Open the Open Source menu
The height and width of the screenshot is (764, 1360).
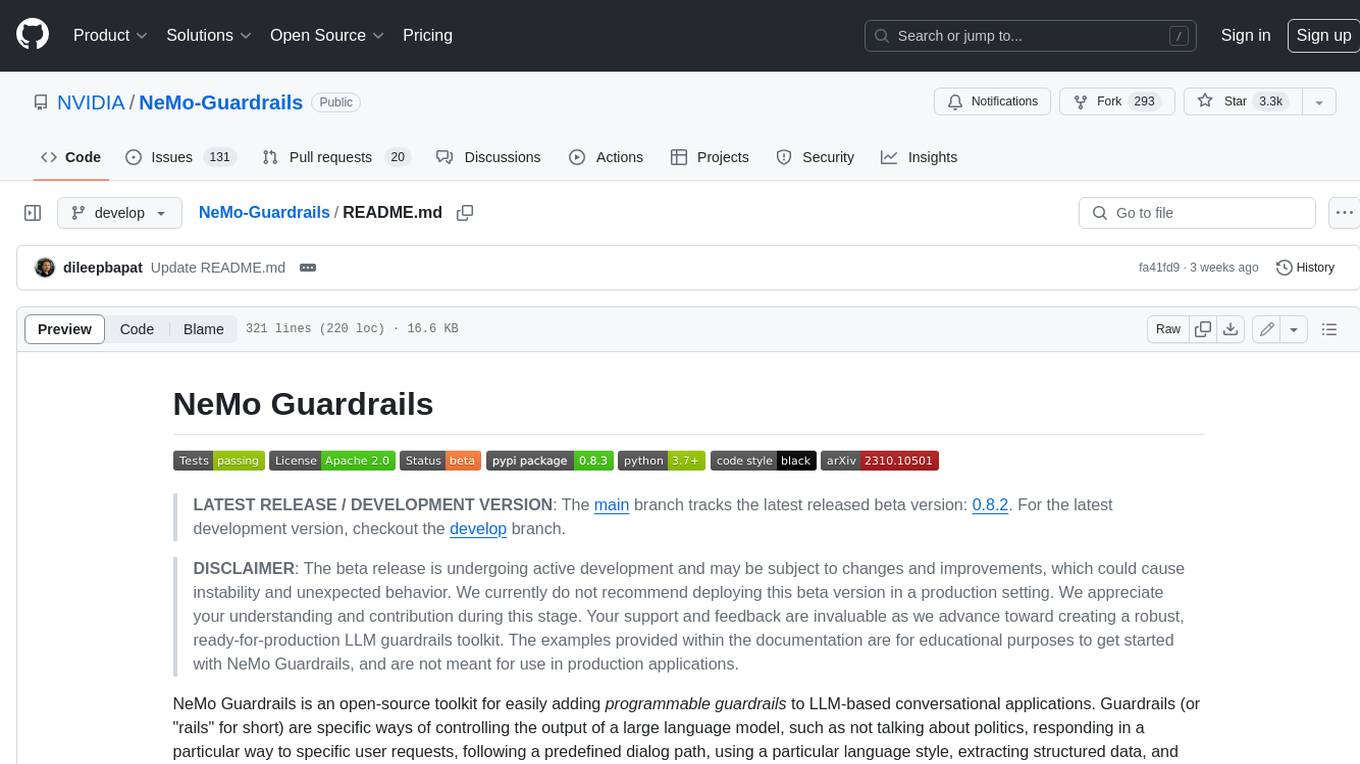pyautogui.click(x=327, y=35)
